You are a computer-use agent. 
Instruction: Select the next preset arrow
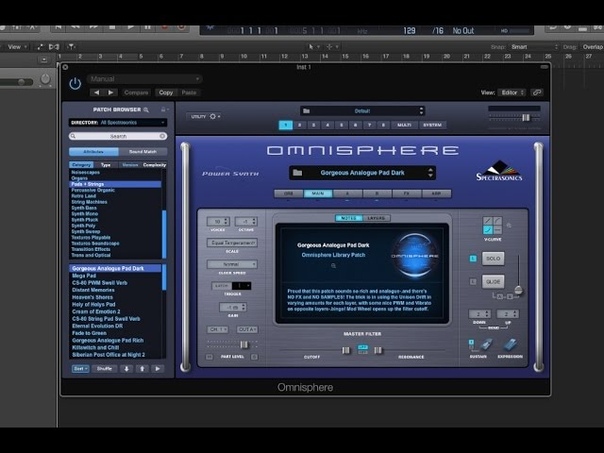(x=111, y=92)
